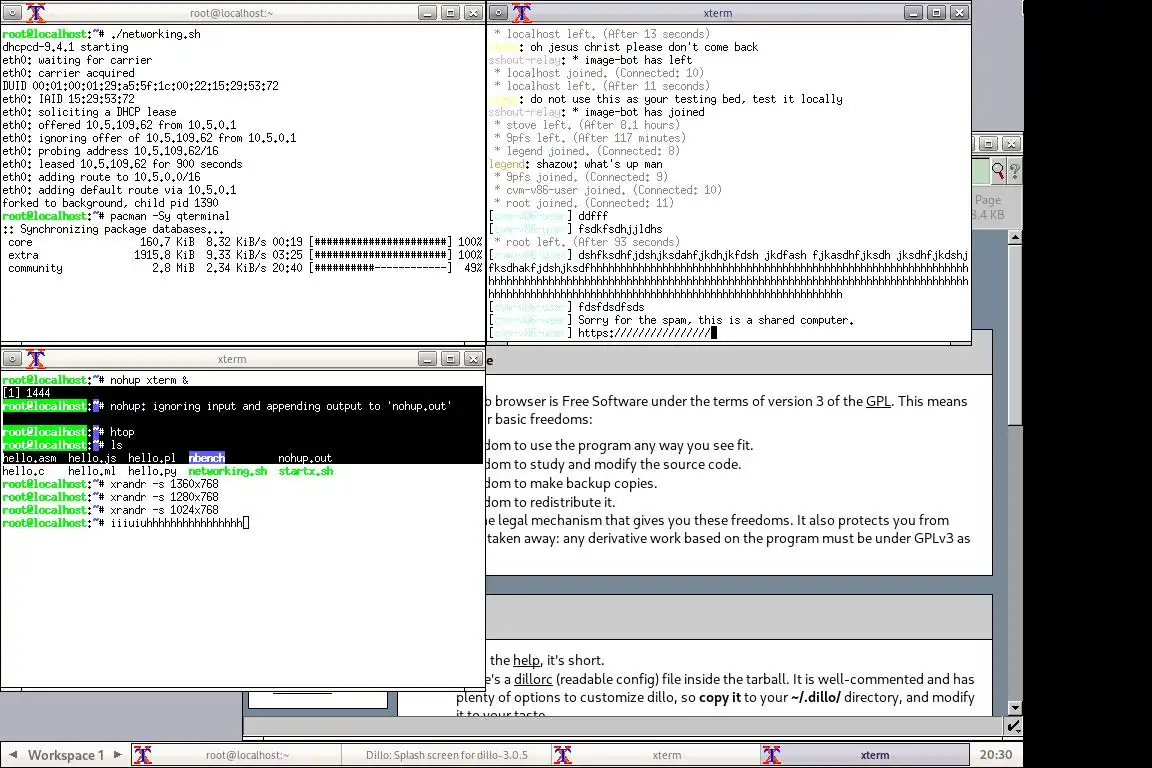The width and height of the screenshot is (1152, 768).
Task: Select Dillo Splash screen taskbar entry
Action: pyautogui.click(x=447, y=755)
